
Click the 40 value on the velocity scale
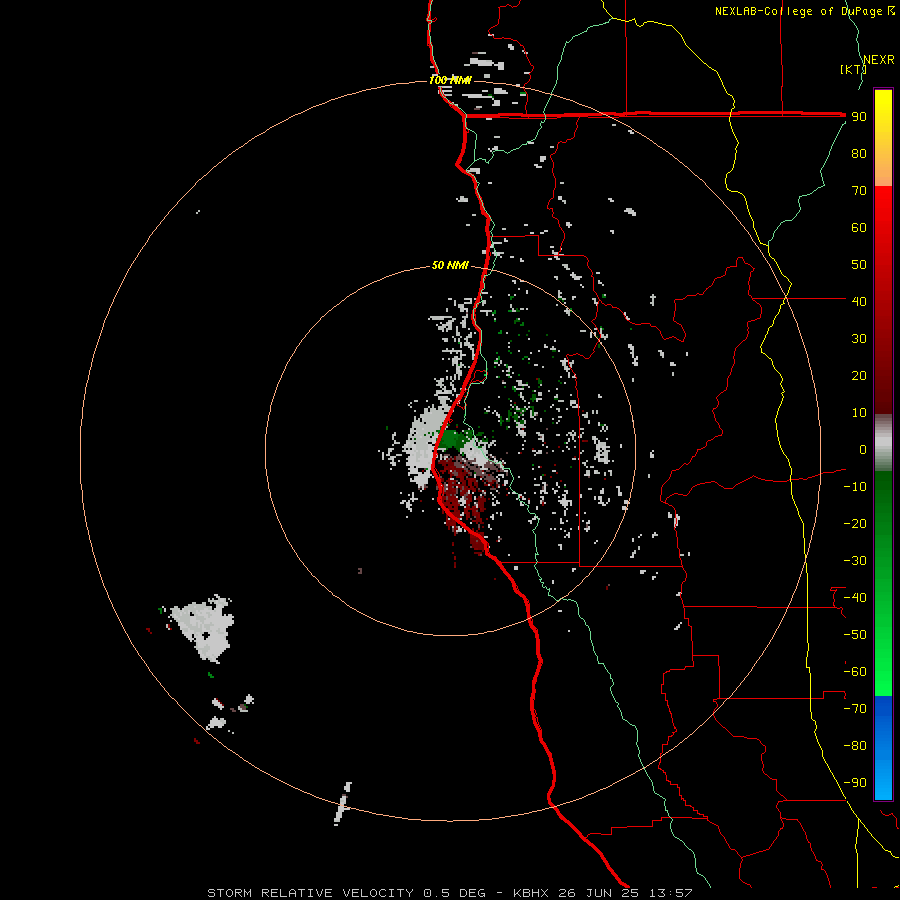pos(859,302)
